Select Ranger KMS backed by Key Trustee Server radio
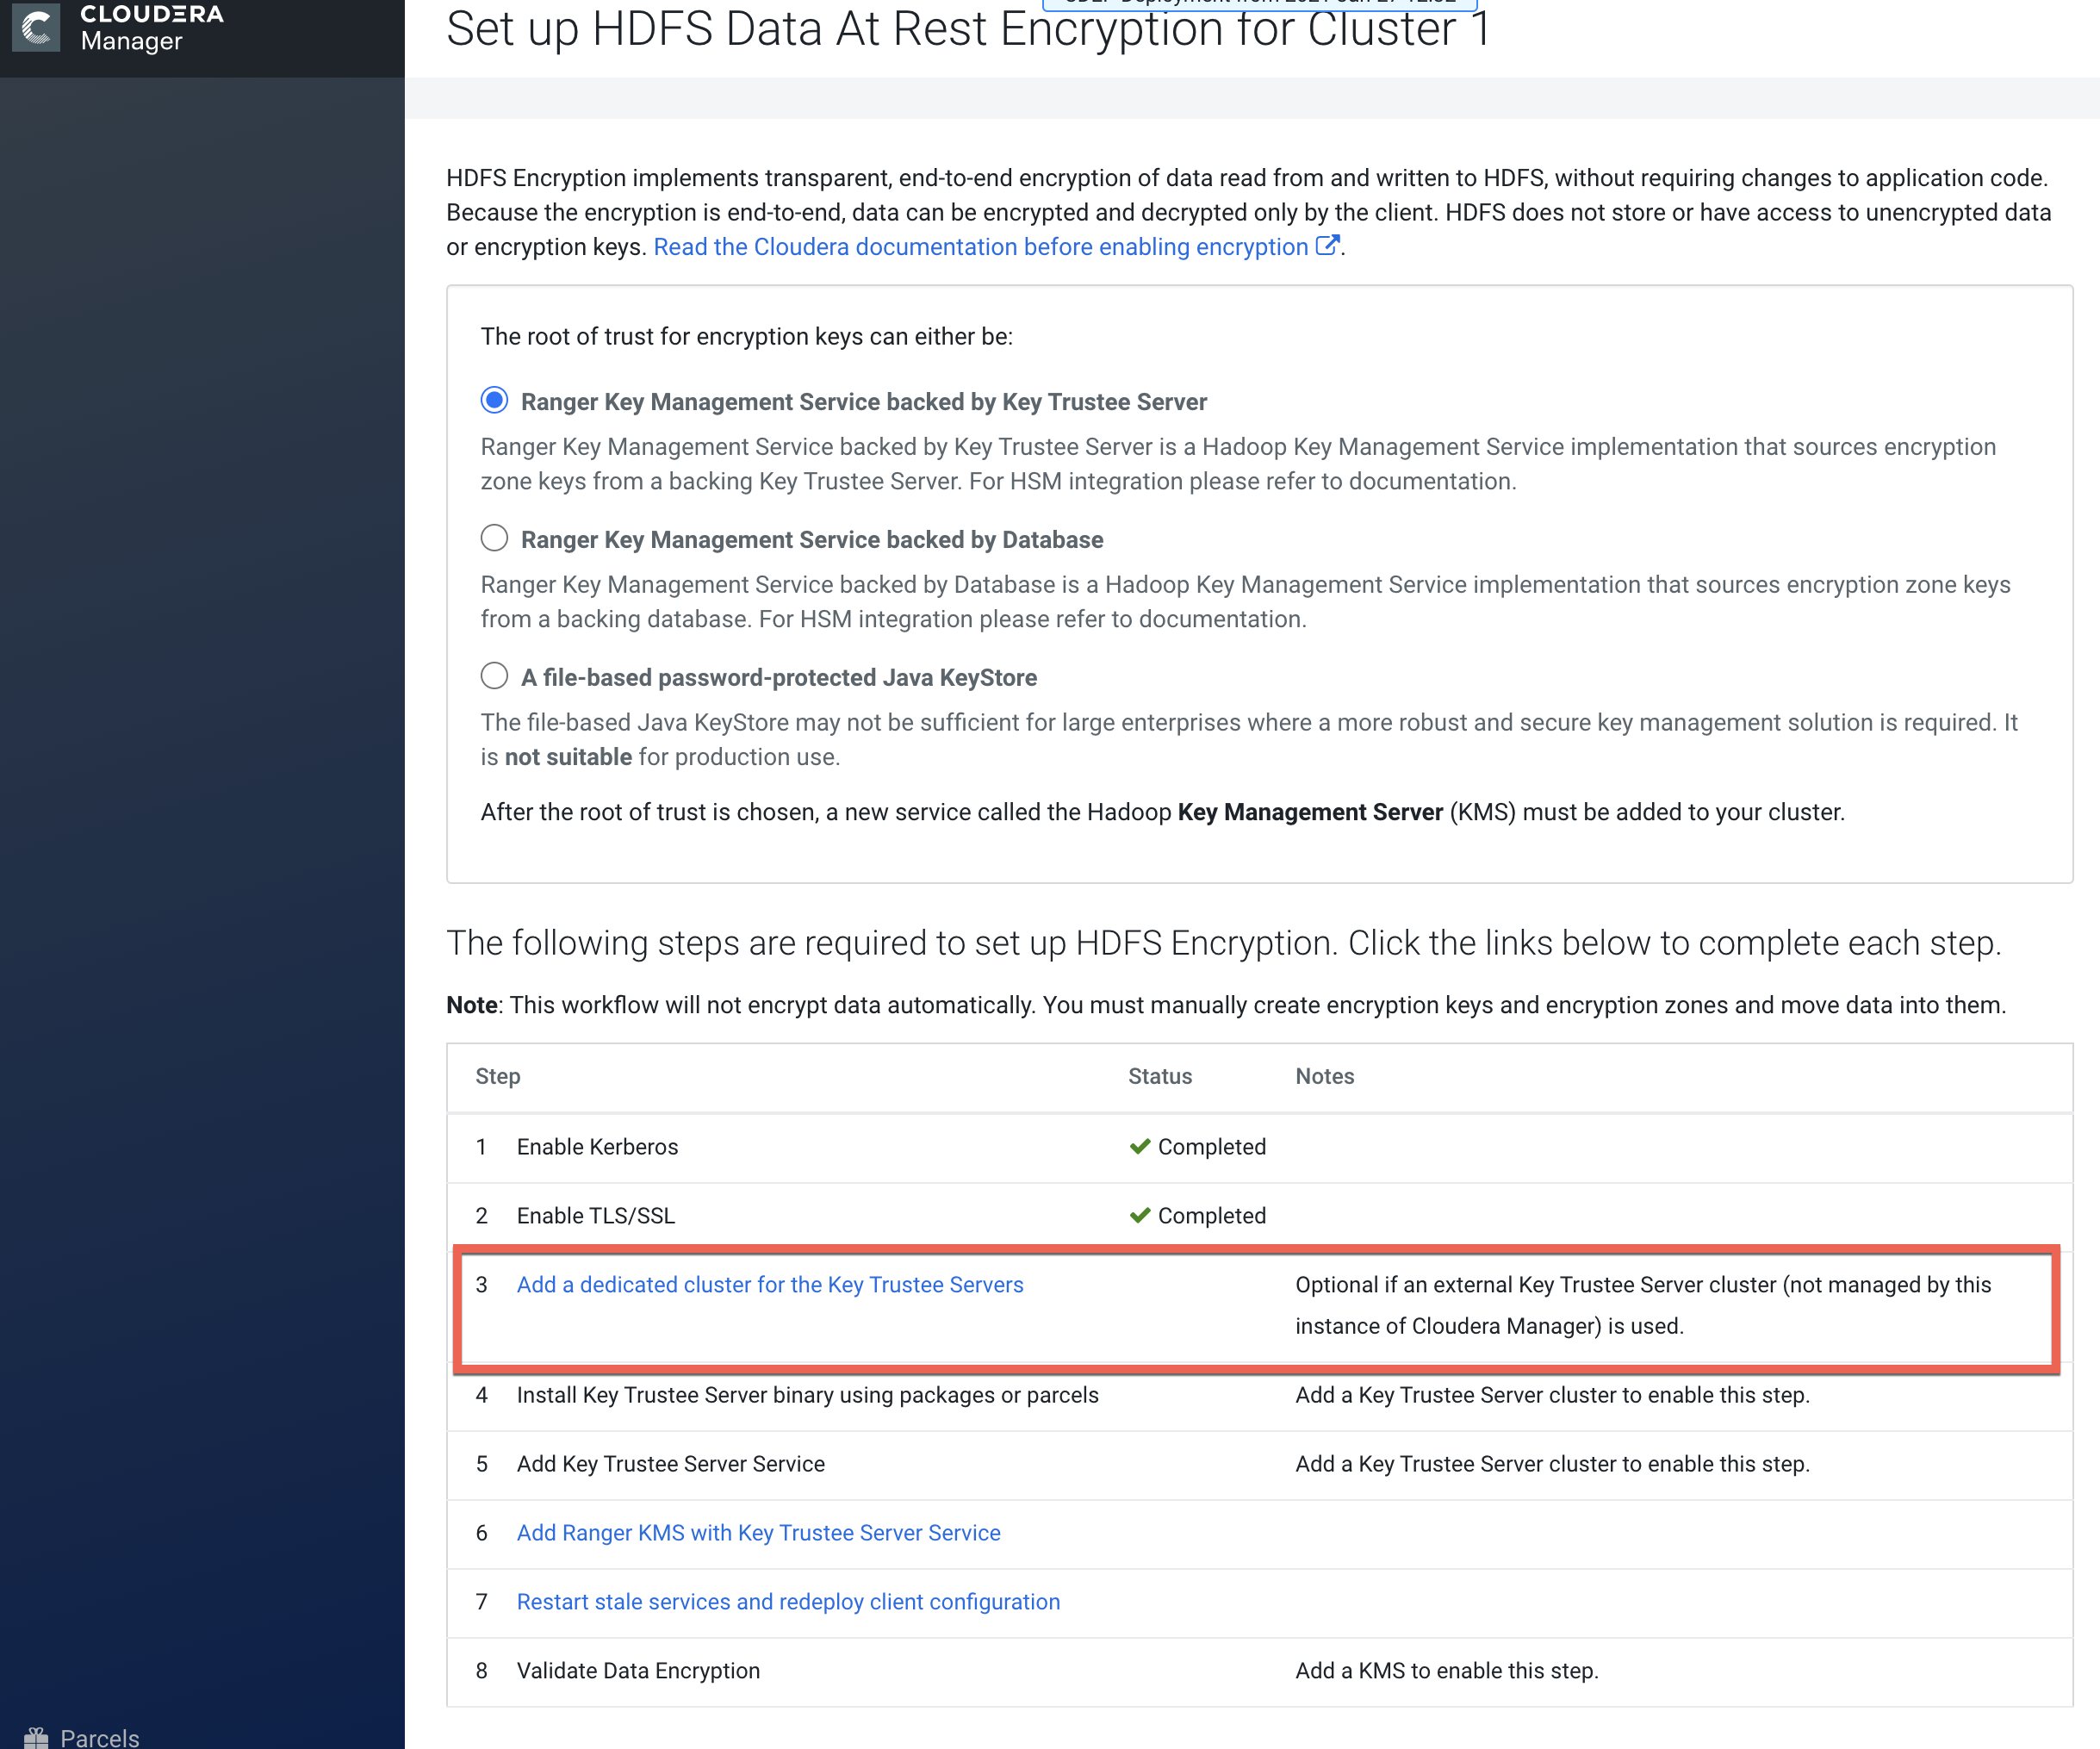2100x1749 pixels. point(494,400)
